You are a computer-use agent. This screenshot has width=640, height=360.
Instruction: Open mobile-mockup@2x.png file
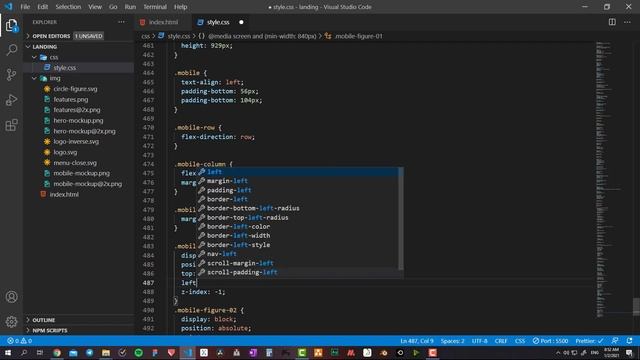coord(87,184)
